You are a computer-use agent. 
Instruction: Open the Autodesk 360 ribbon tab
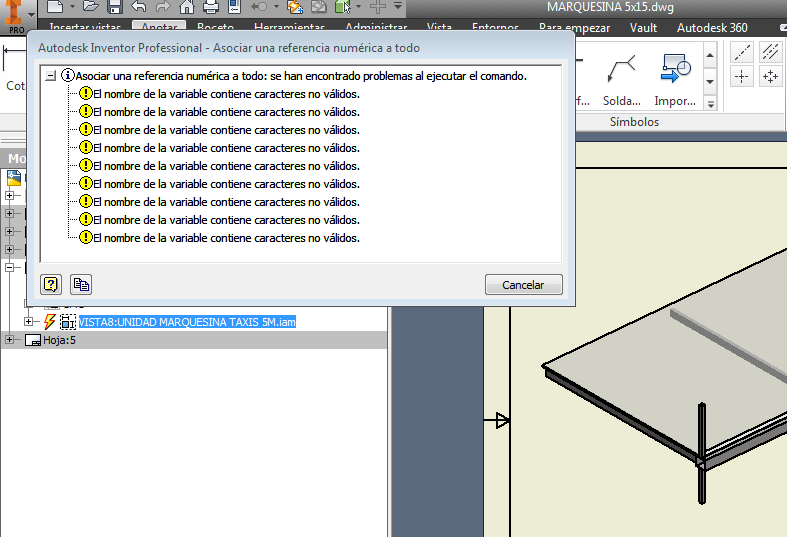click(712, 28)
